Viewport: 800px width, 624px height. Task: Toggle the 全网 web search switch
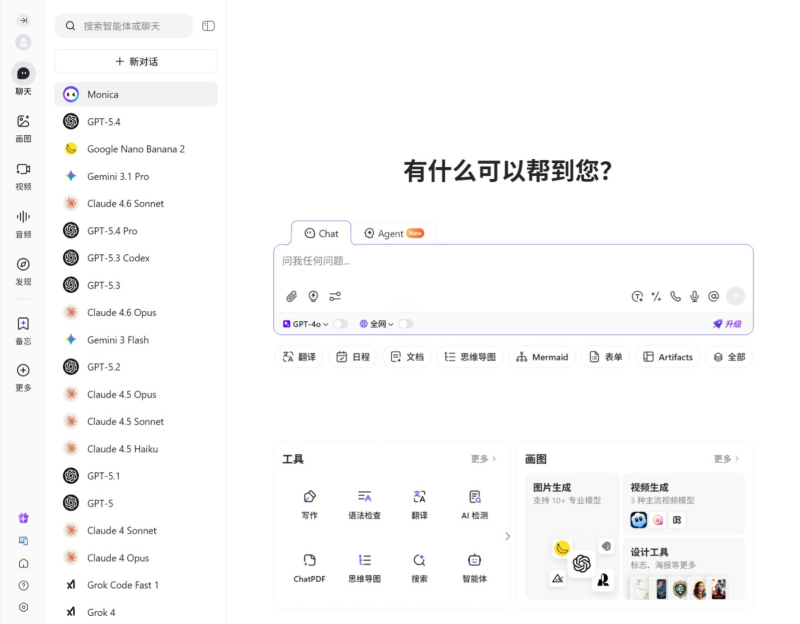pyautogui.click(x=405, y=324)
